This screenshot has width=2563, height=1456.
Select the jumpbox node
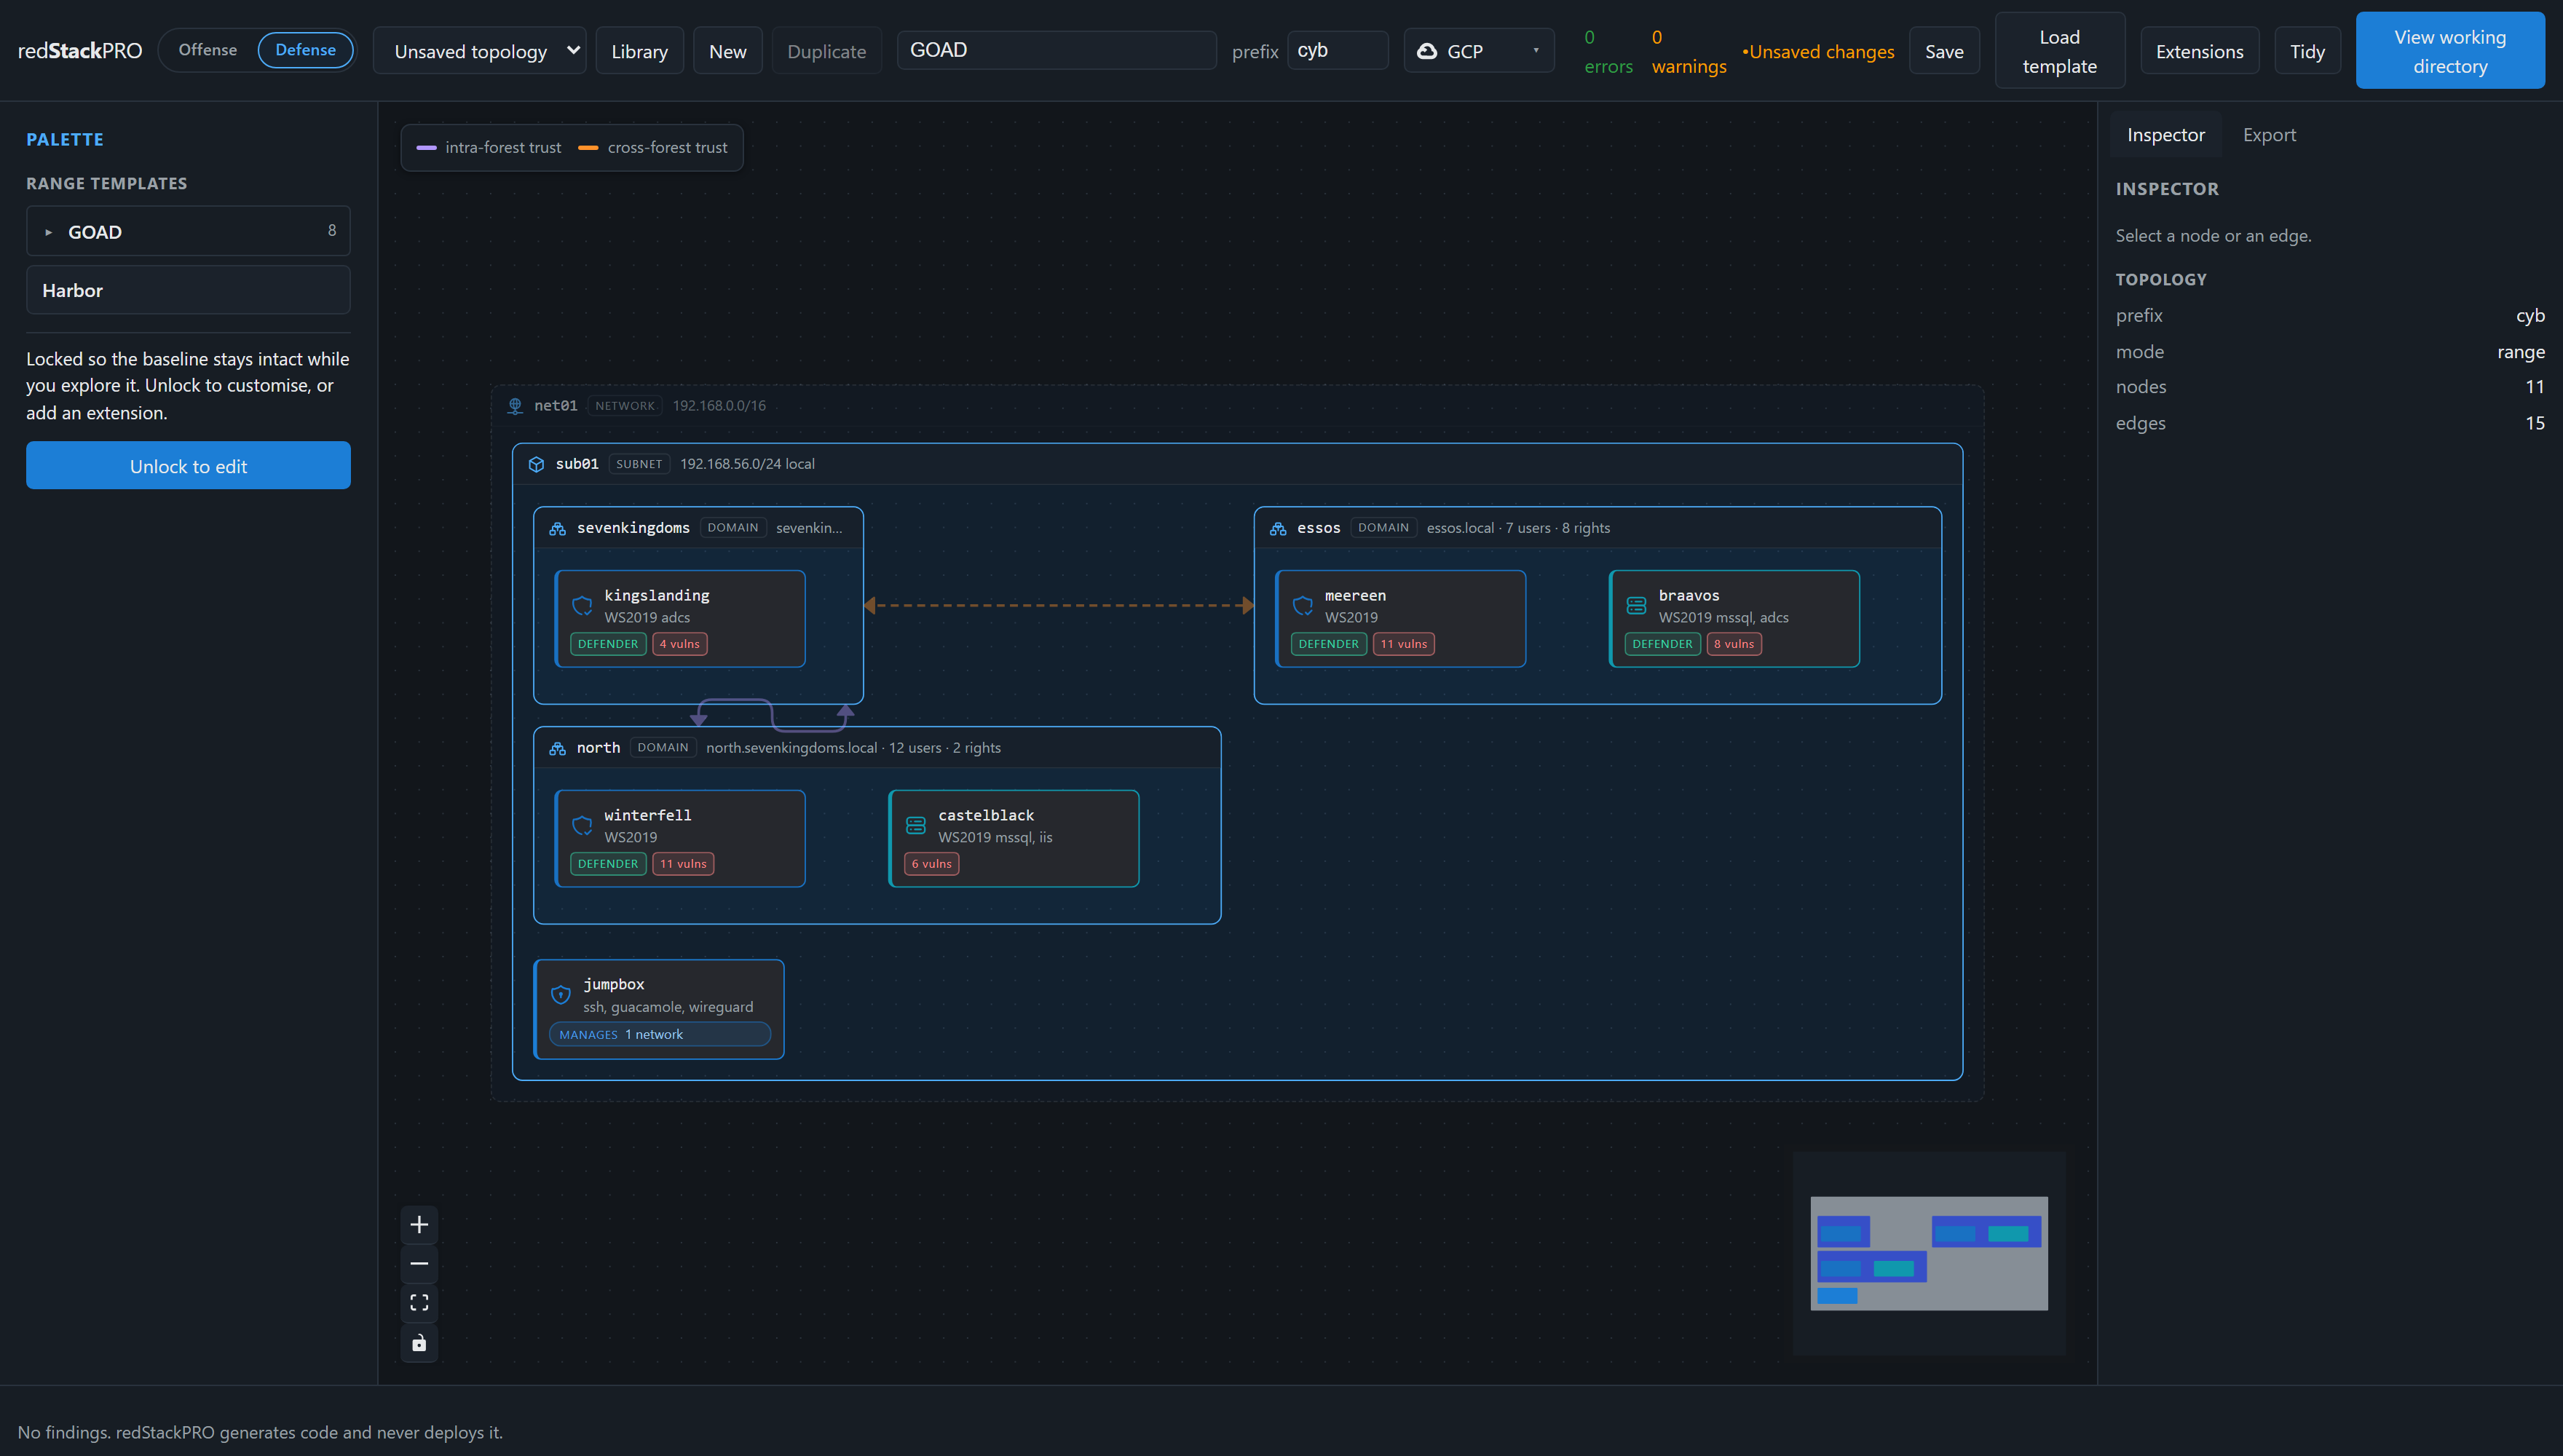pyautogui.click(x=659, y=1009)
